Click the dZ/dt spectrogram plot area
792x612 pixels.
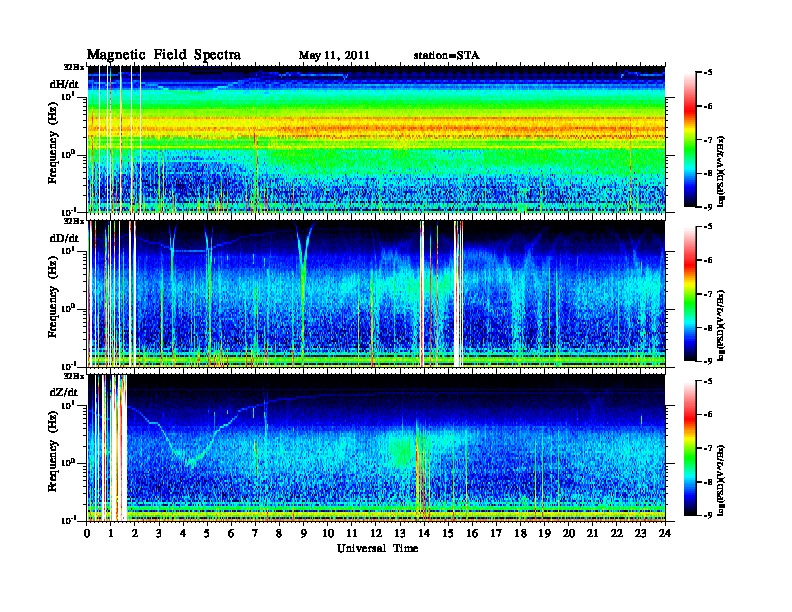pos(376,448)
